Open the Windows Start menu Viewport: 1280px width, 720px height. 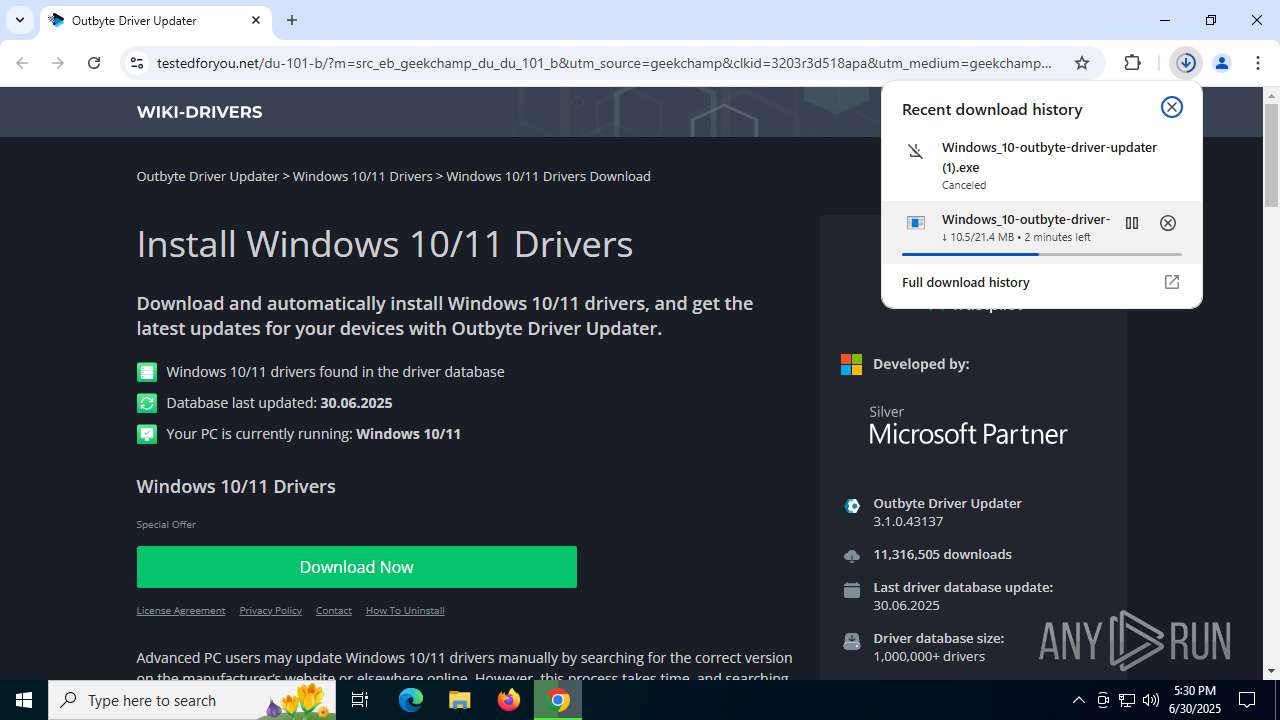click(24, 700)
